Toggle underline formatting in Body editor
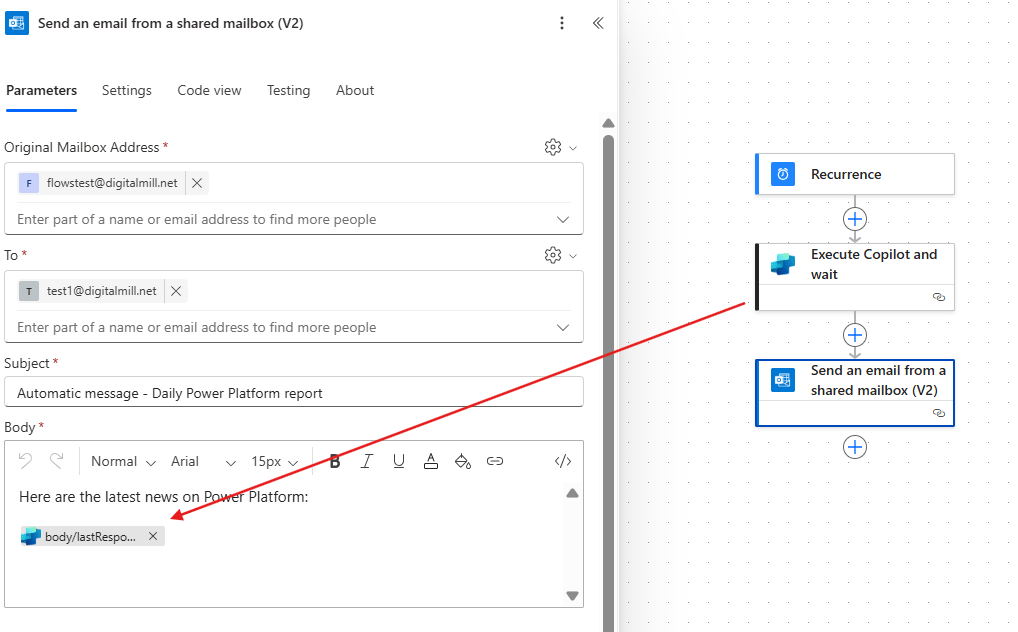This screenshot has width=1018, height=632. pyautogui.click(x=399, y=461)
